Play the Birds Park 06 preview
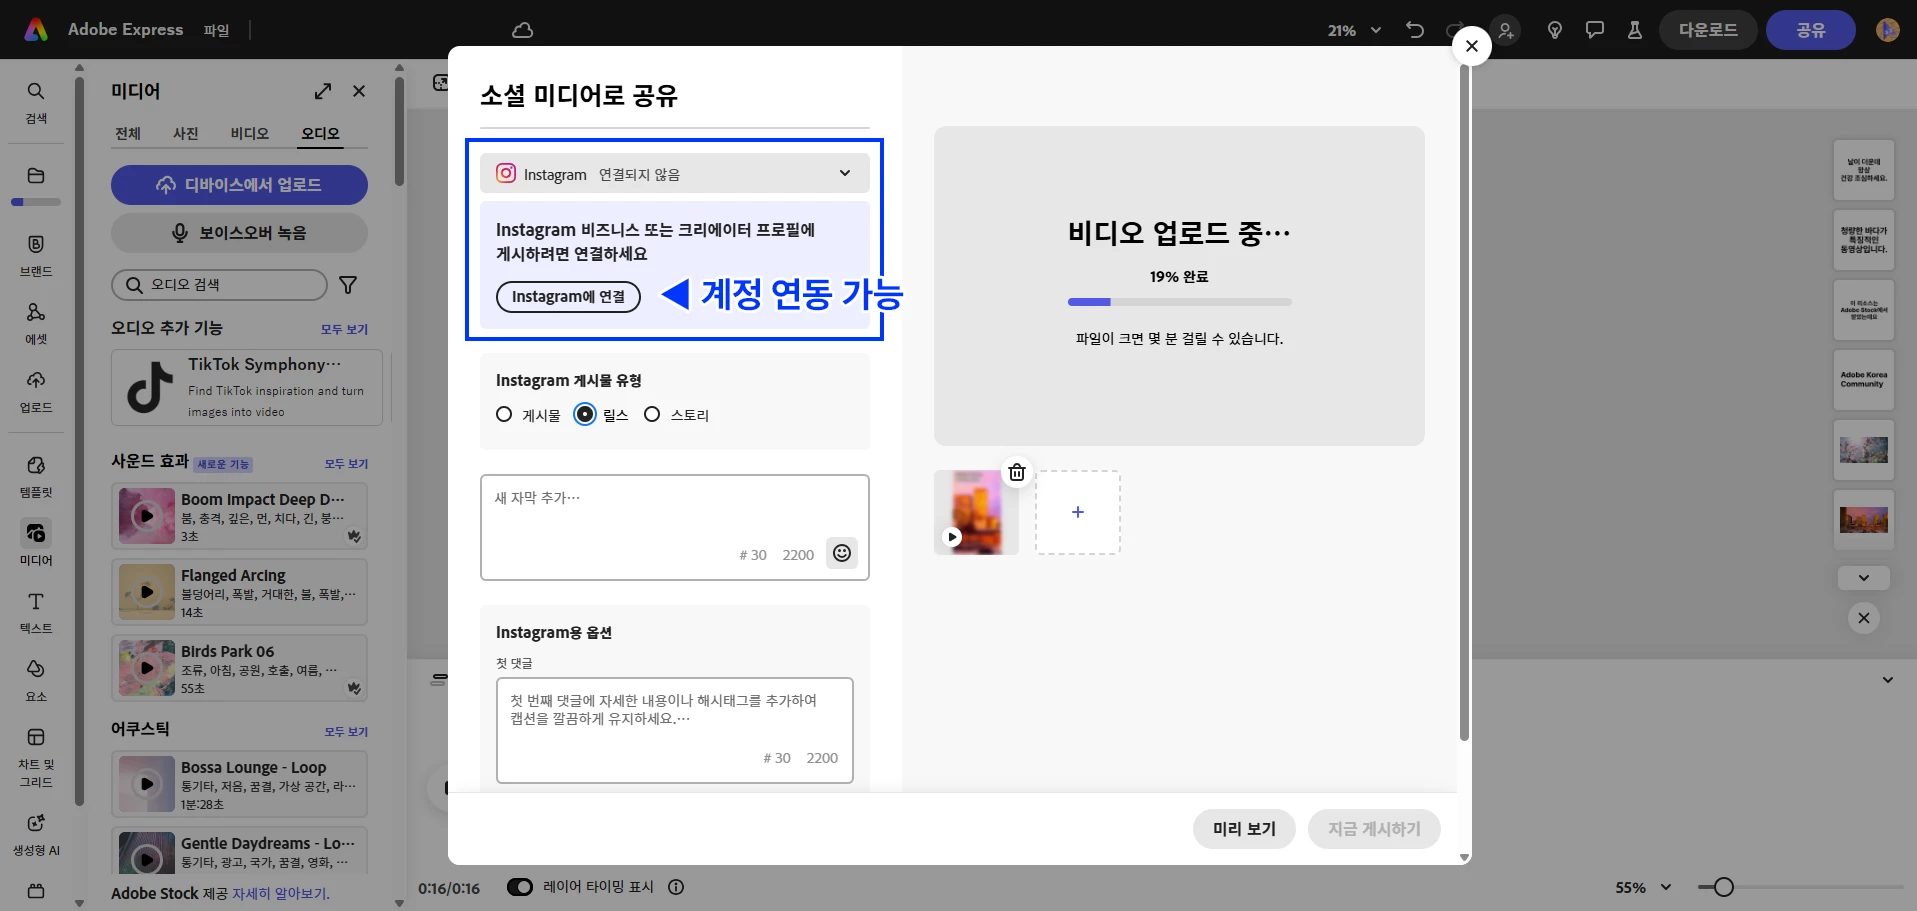 (147, 668)
